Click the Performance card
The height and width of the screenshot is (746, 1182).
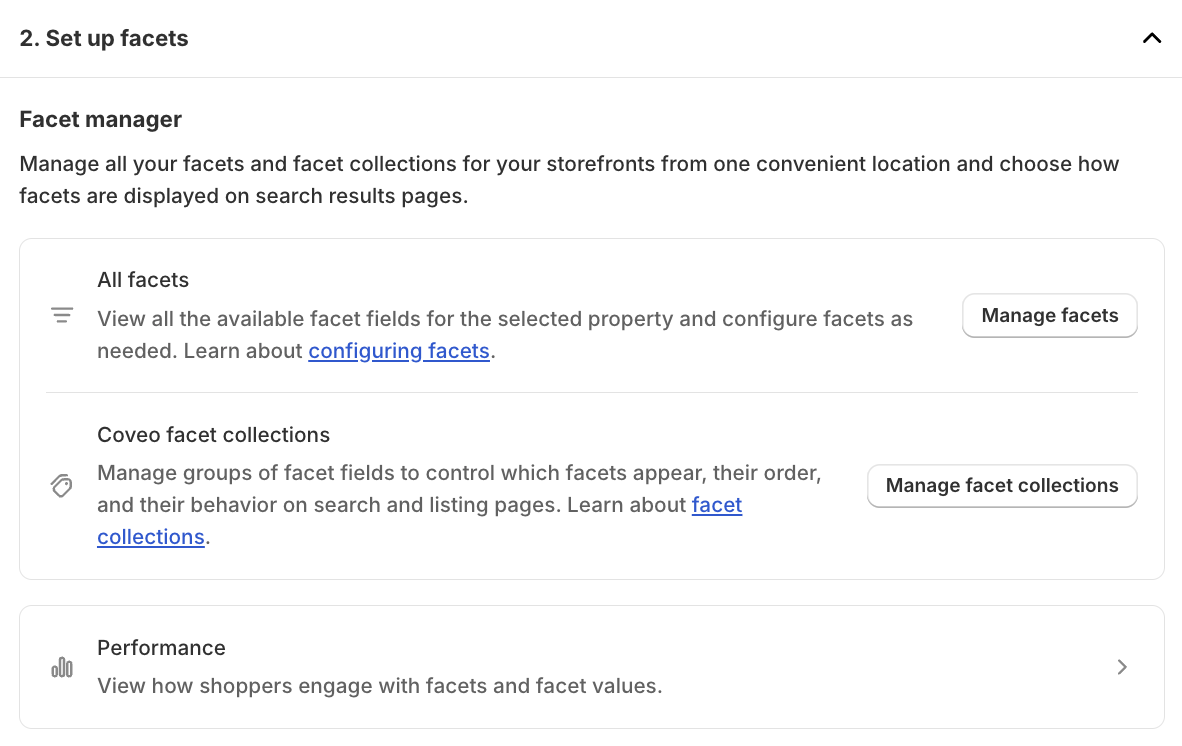coord(591,667)
